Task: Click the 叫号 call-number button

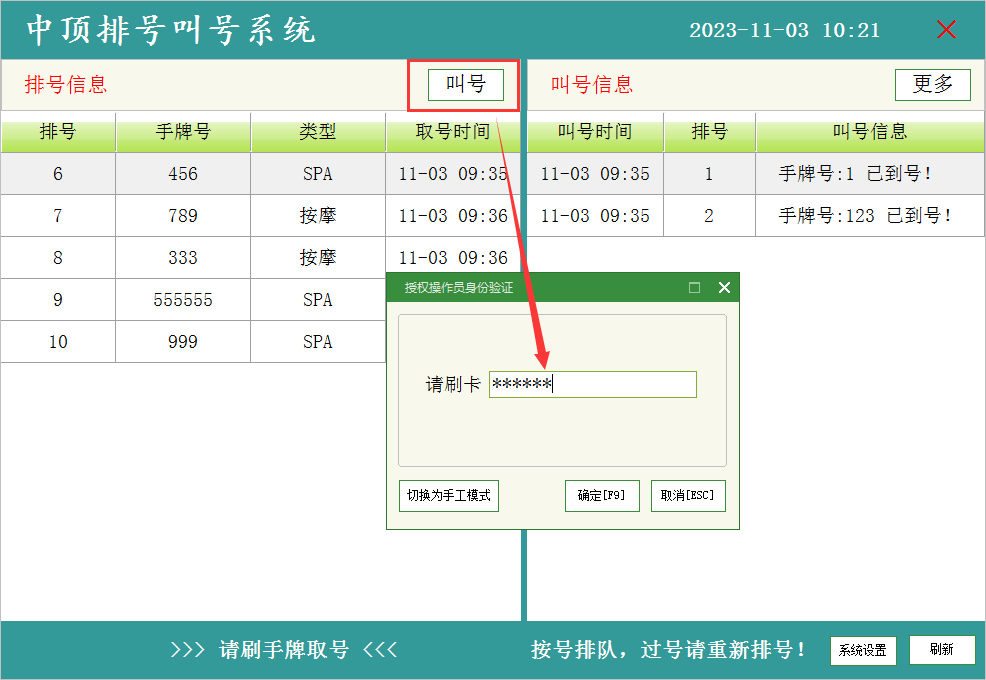Action: point(465,85)
